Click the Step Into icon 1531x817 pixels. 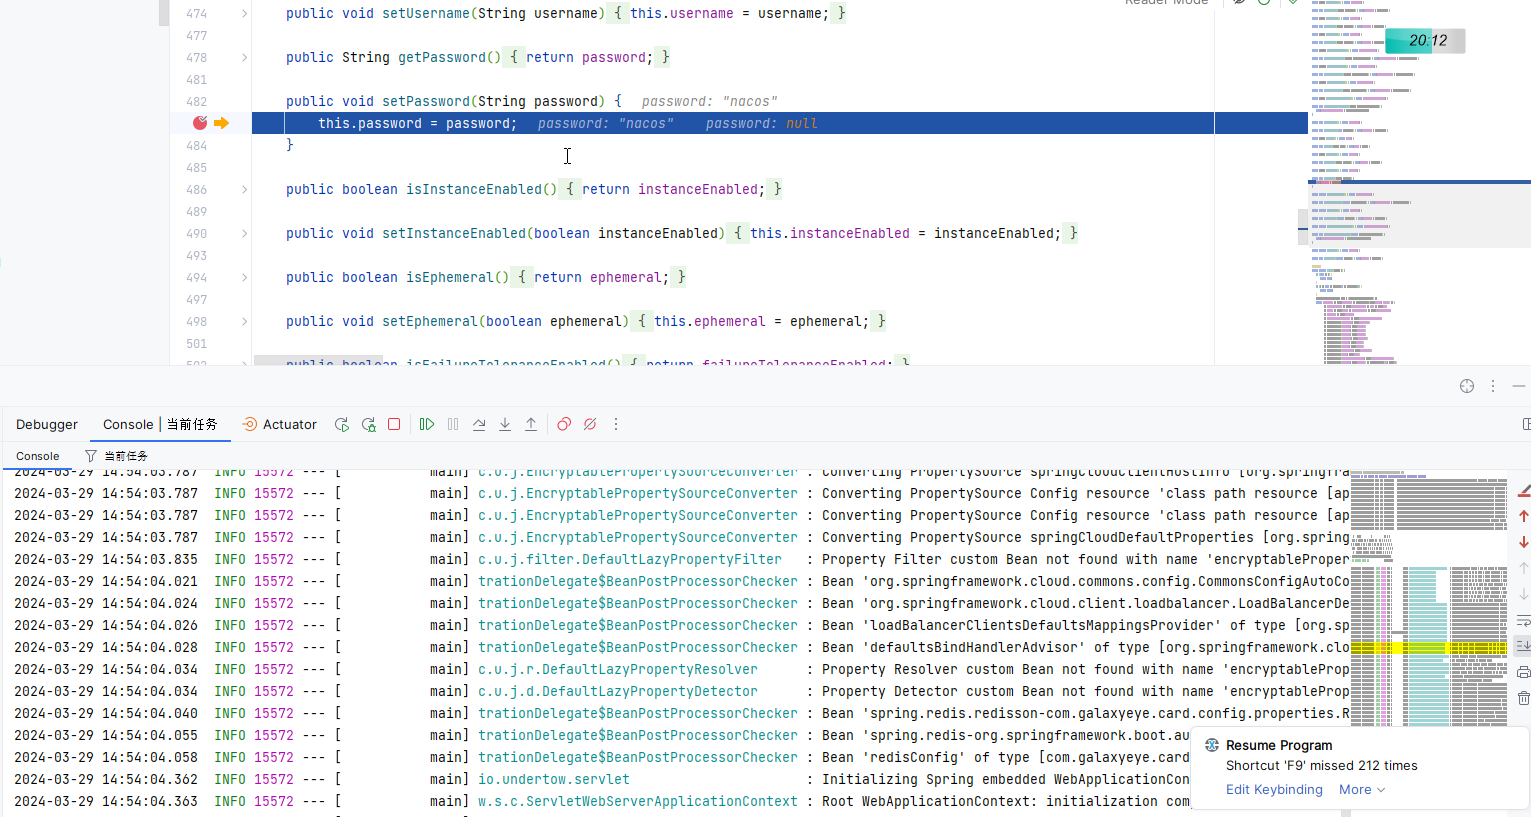(x=505, y=424)
